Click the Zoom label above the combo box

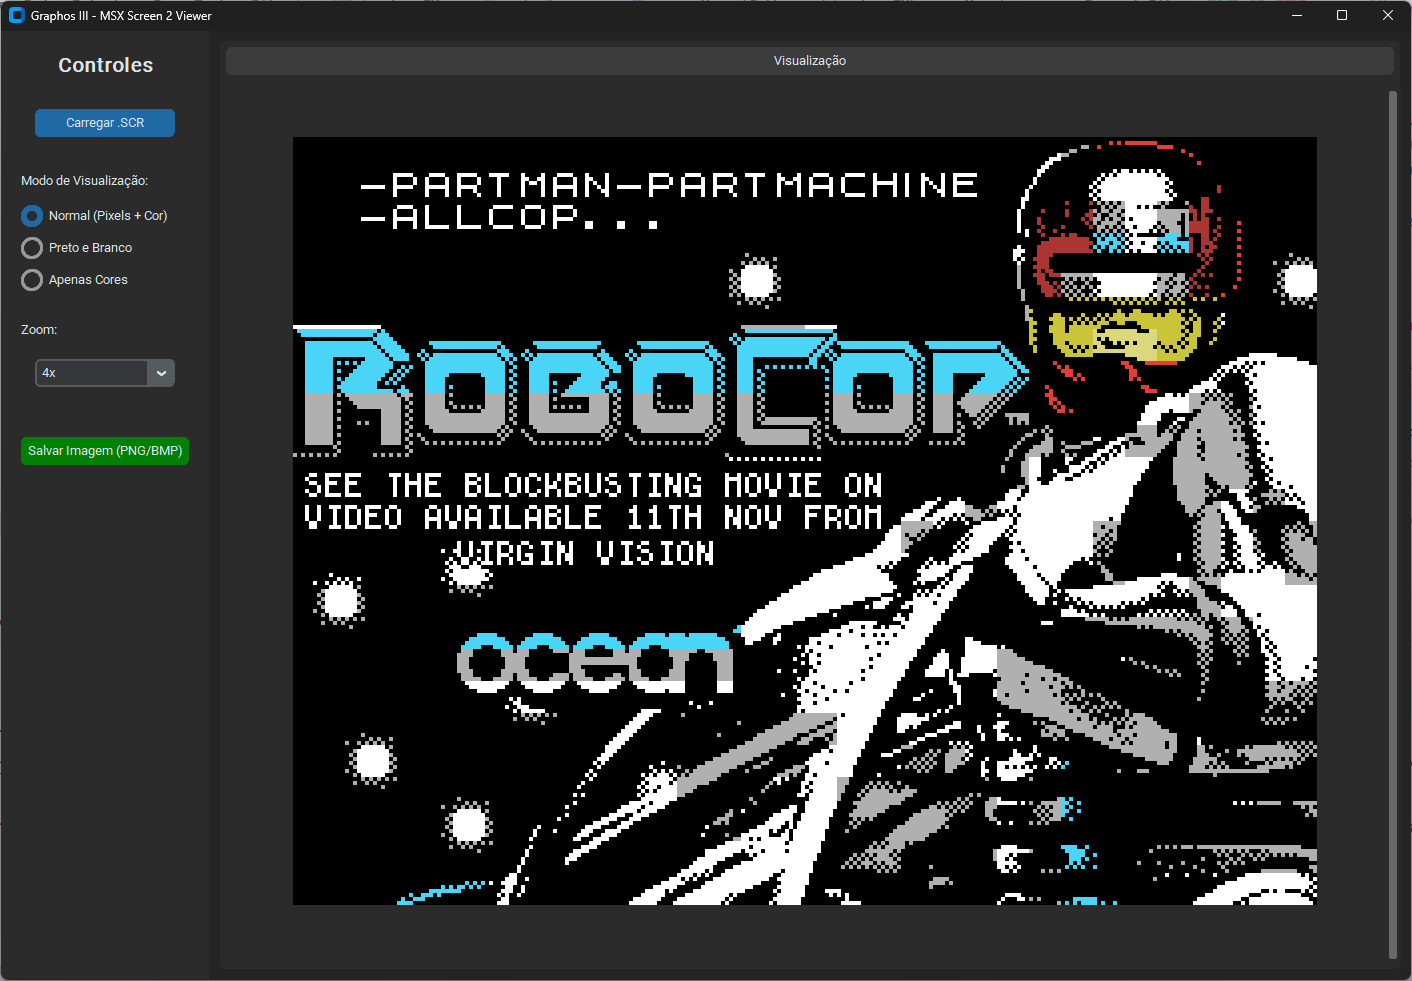[39, 330]
